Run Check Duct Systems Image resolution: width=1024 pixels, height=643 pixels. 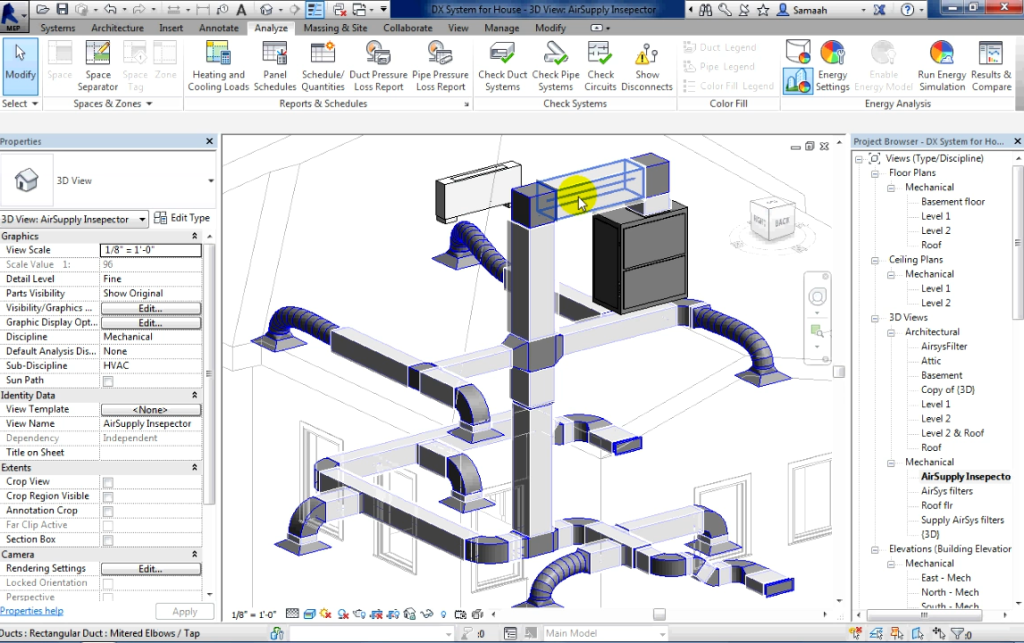502,67
